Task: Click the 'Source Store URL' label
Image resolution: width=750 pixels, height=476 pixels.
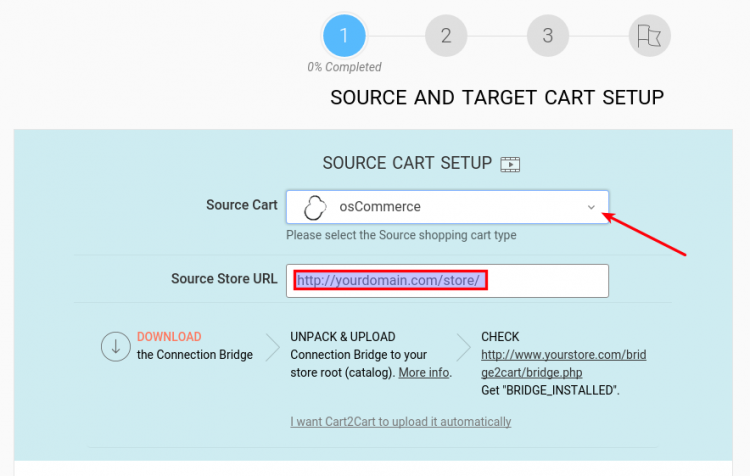Action: (x=224, y=279)
